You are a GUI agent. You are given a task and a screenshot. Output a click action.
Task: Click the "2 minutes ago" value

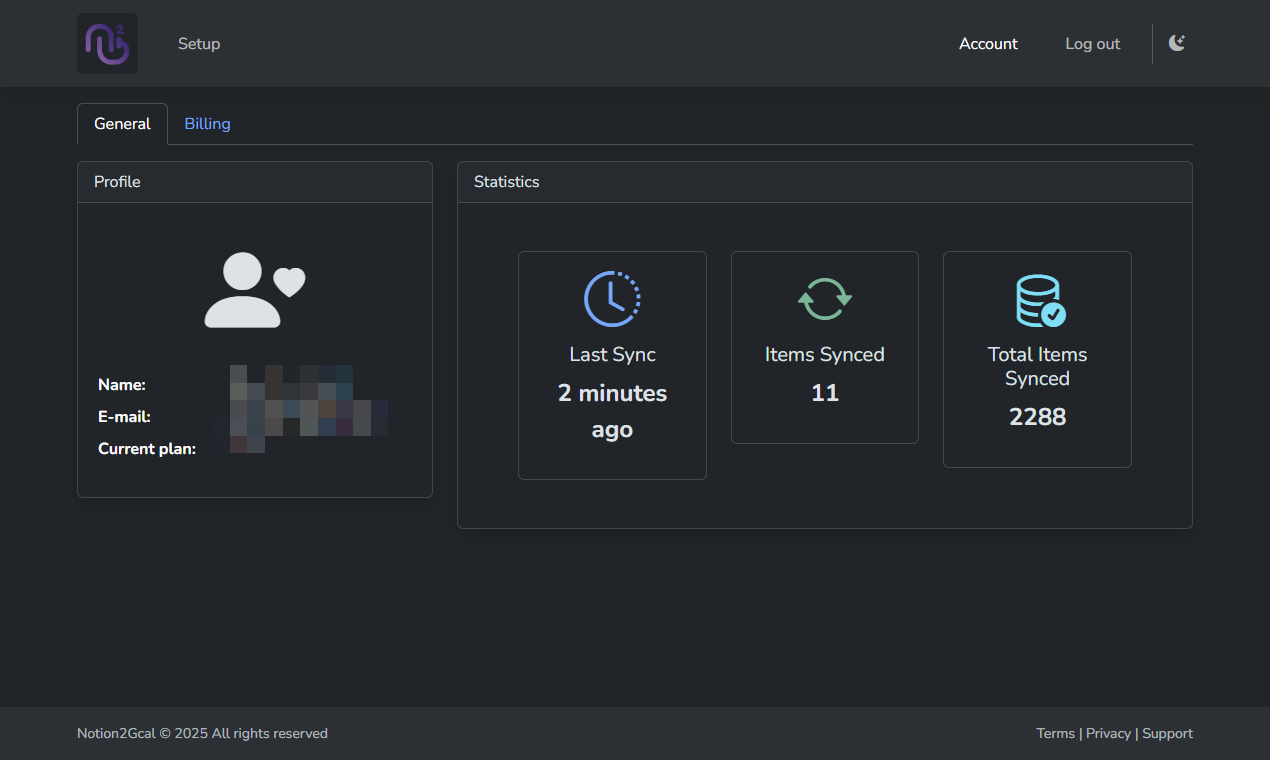612,411
